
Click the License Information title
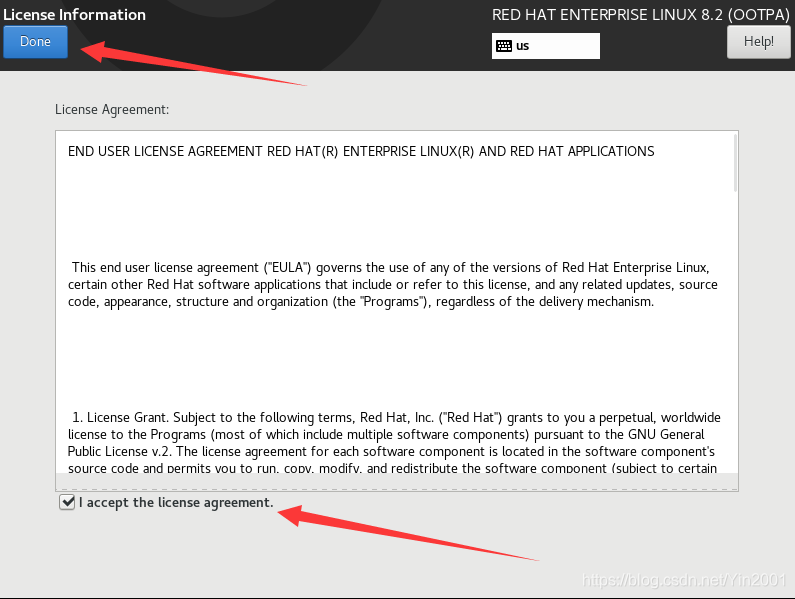coord(75,15)
